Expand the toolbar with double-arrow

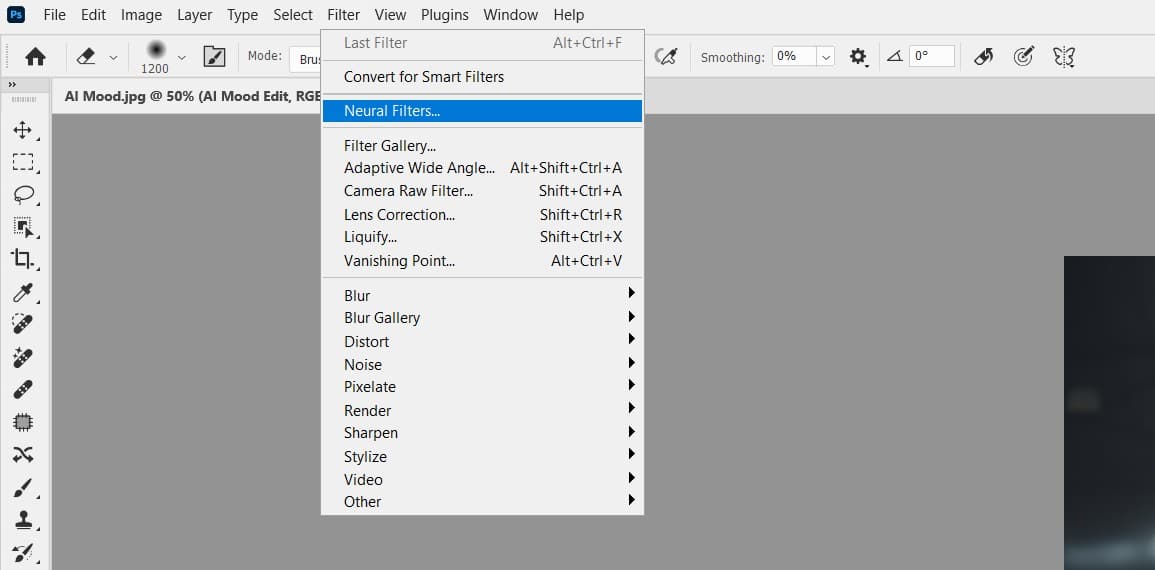coord(12,85)
